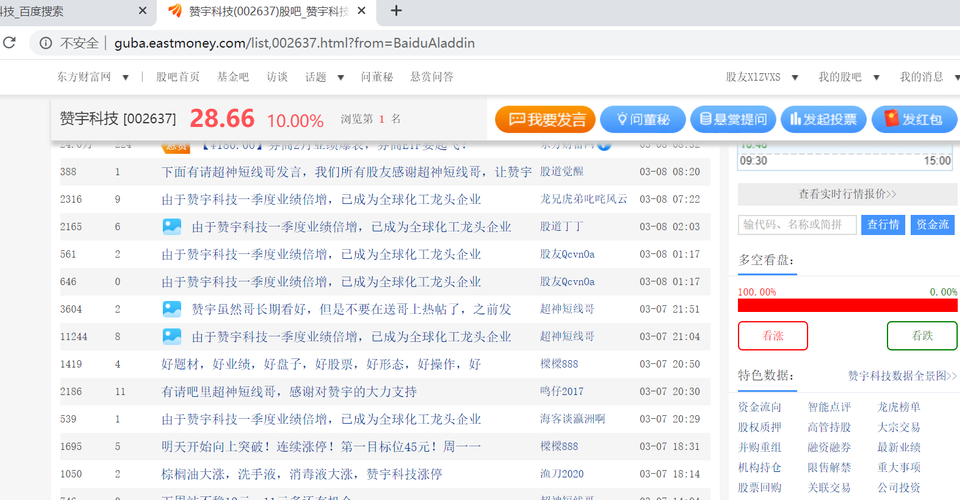960x500 pixels.
Task: Expand the 话题 dropdown arrow
Action: tap(340, 77)
